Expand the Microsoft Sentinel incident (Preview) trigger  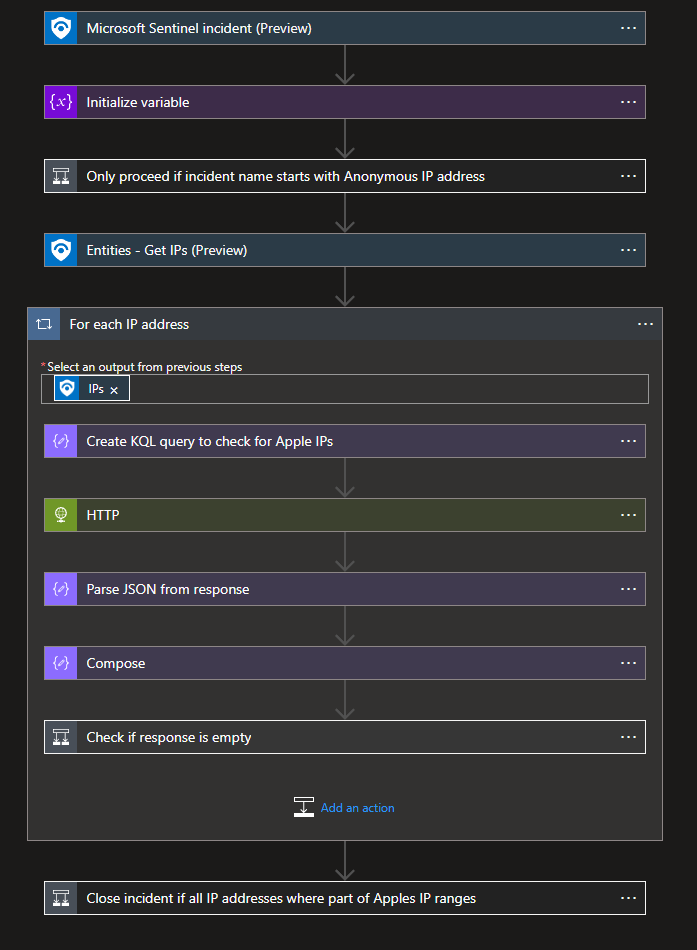(x=345, y=28)
